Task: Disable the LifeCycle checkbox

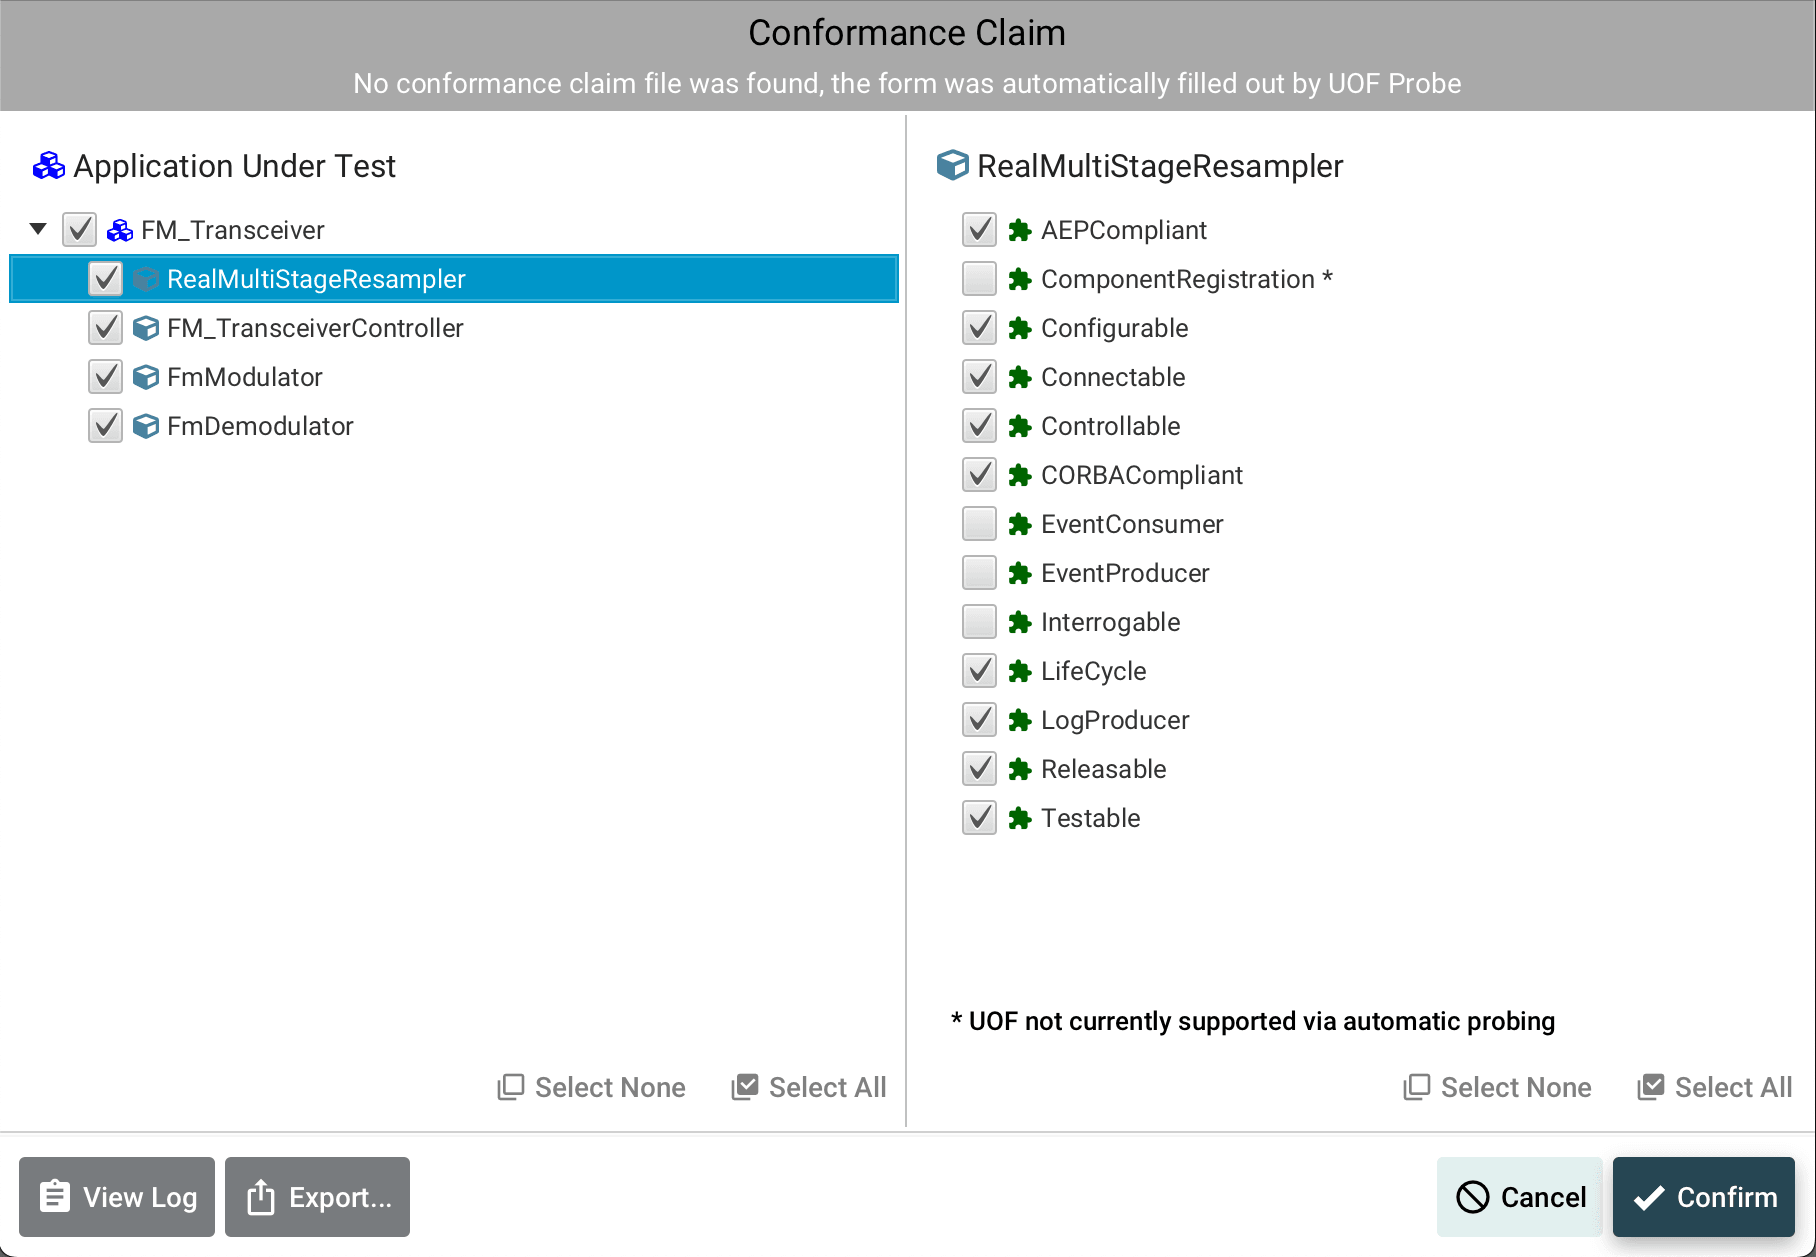Action: pos(979,670)
